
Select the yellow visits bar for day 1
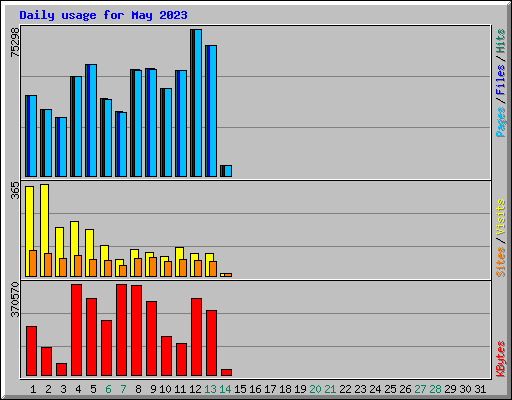coord(29,231)
